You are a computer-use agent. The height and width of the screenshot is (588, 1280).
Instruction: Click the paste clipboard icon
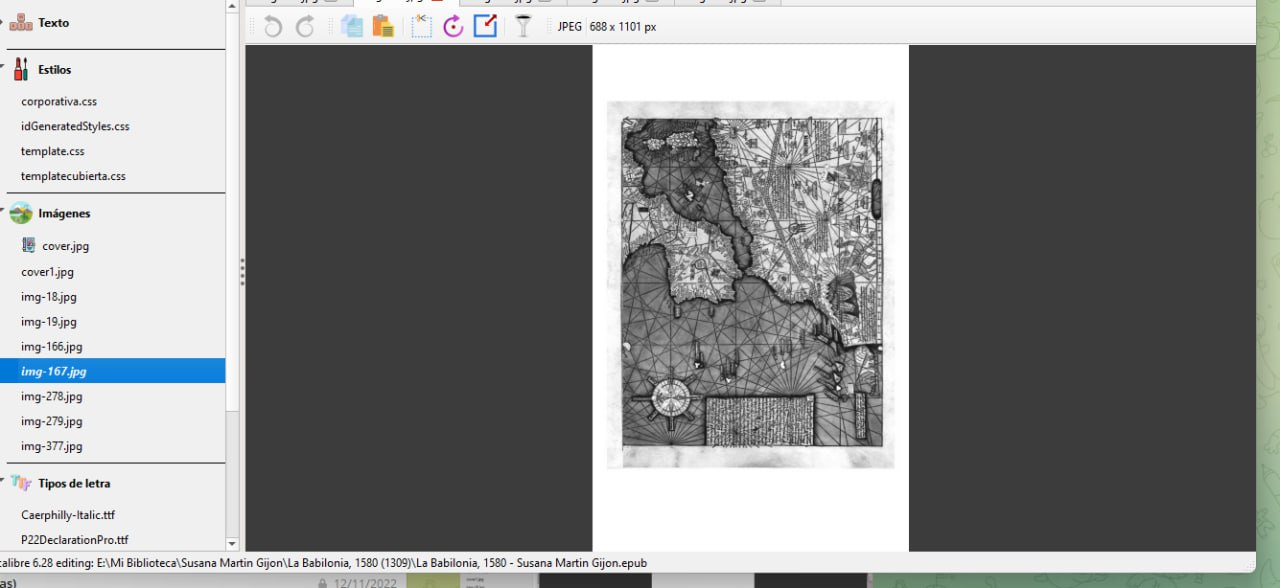(x=383, y=27)
